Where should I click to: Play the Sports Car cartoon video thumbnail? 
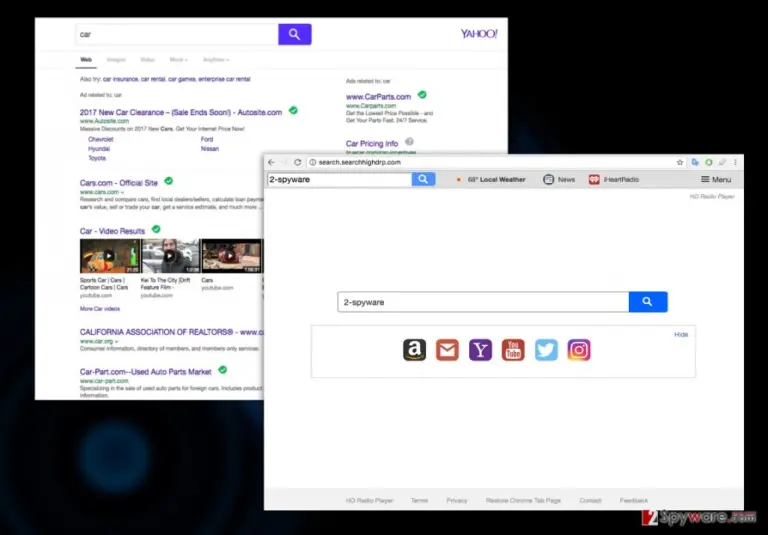pos(110,256)
